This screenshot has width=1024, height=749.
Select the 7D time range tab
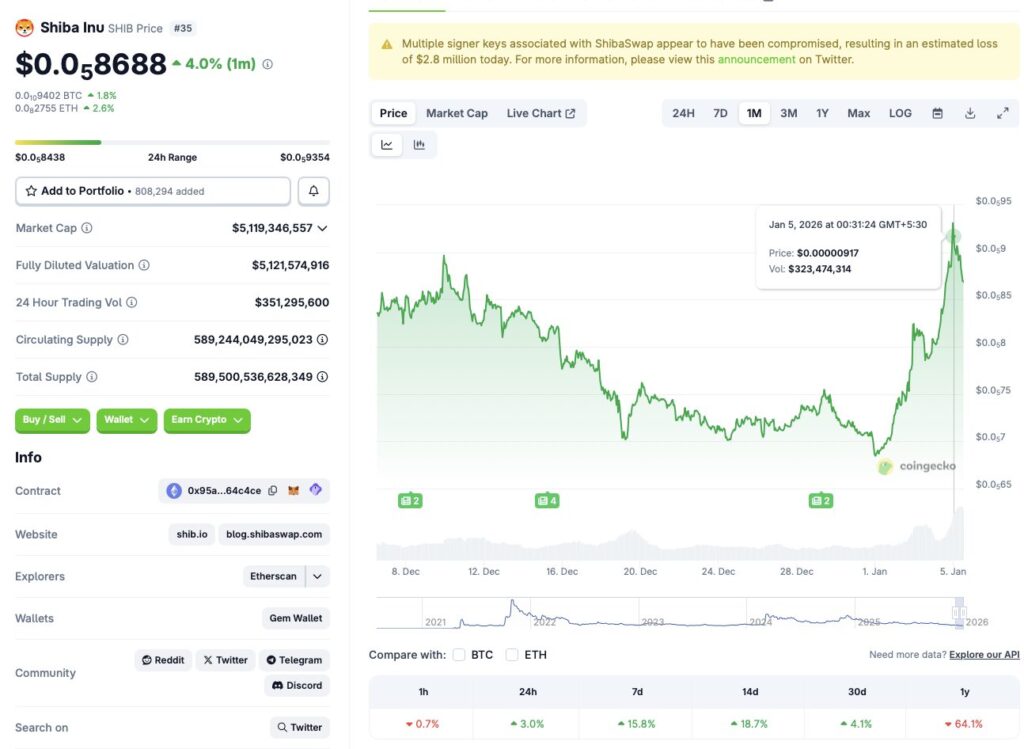click(720, 114)
